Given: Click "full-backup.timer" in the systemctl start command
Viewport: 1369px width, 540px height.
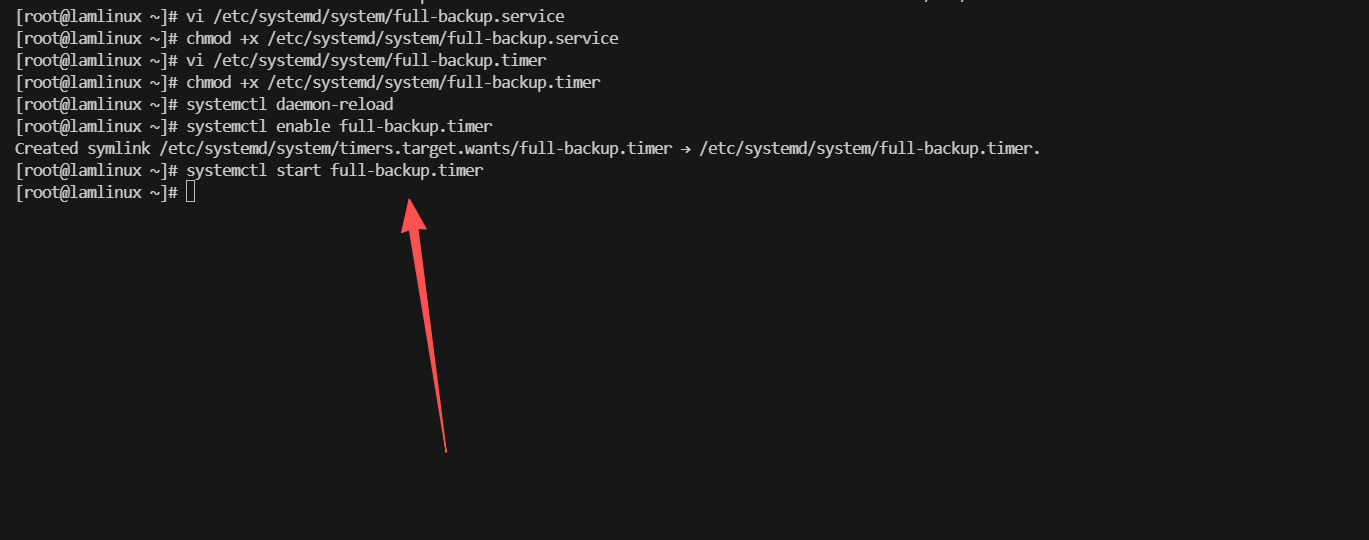Looking at the screenshot, I should [406, 171].
